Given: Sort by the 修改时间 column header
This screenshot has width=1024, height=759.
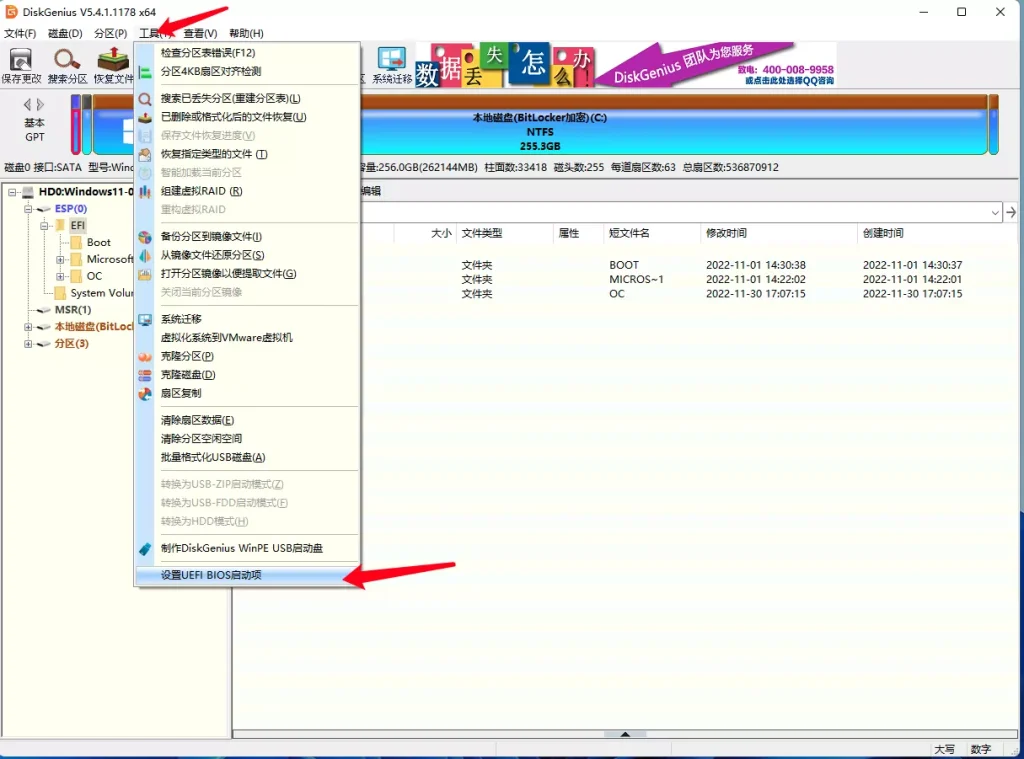Looking at the screenshot, I should [x=727, y=233].
